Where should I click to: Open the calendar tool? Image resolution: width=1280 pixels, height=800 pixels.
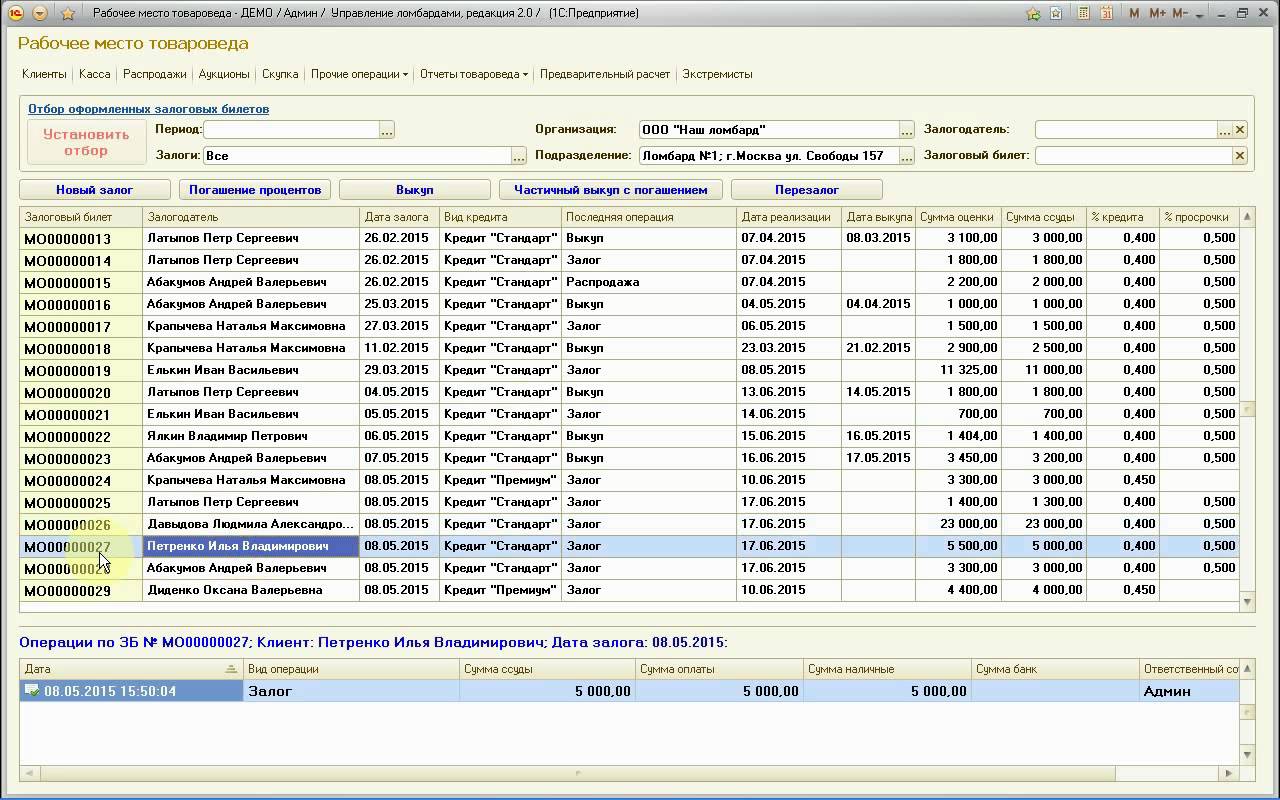pos(1107,13)
